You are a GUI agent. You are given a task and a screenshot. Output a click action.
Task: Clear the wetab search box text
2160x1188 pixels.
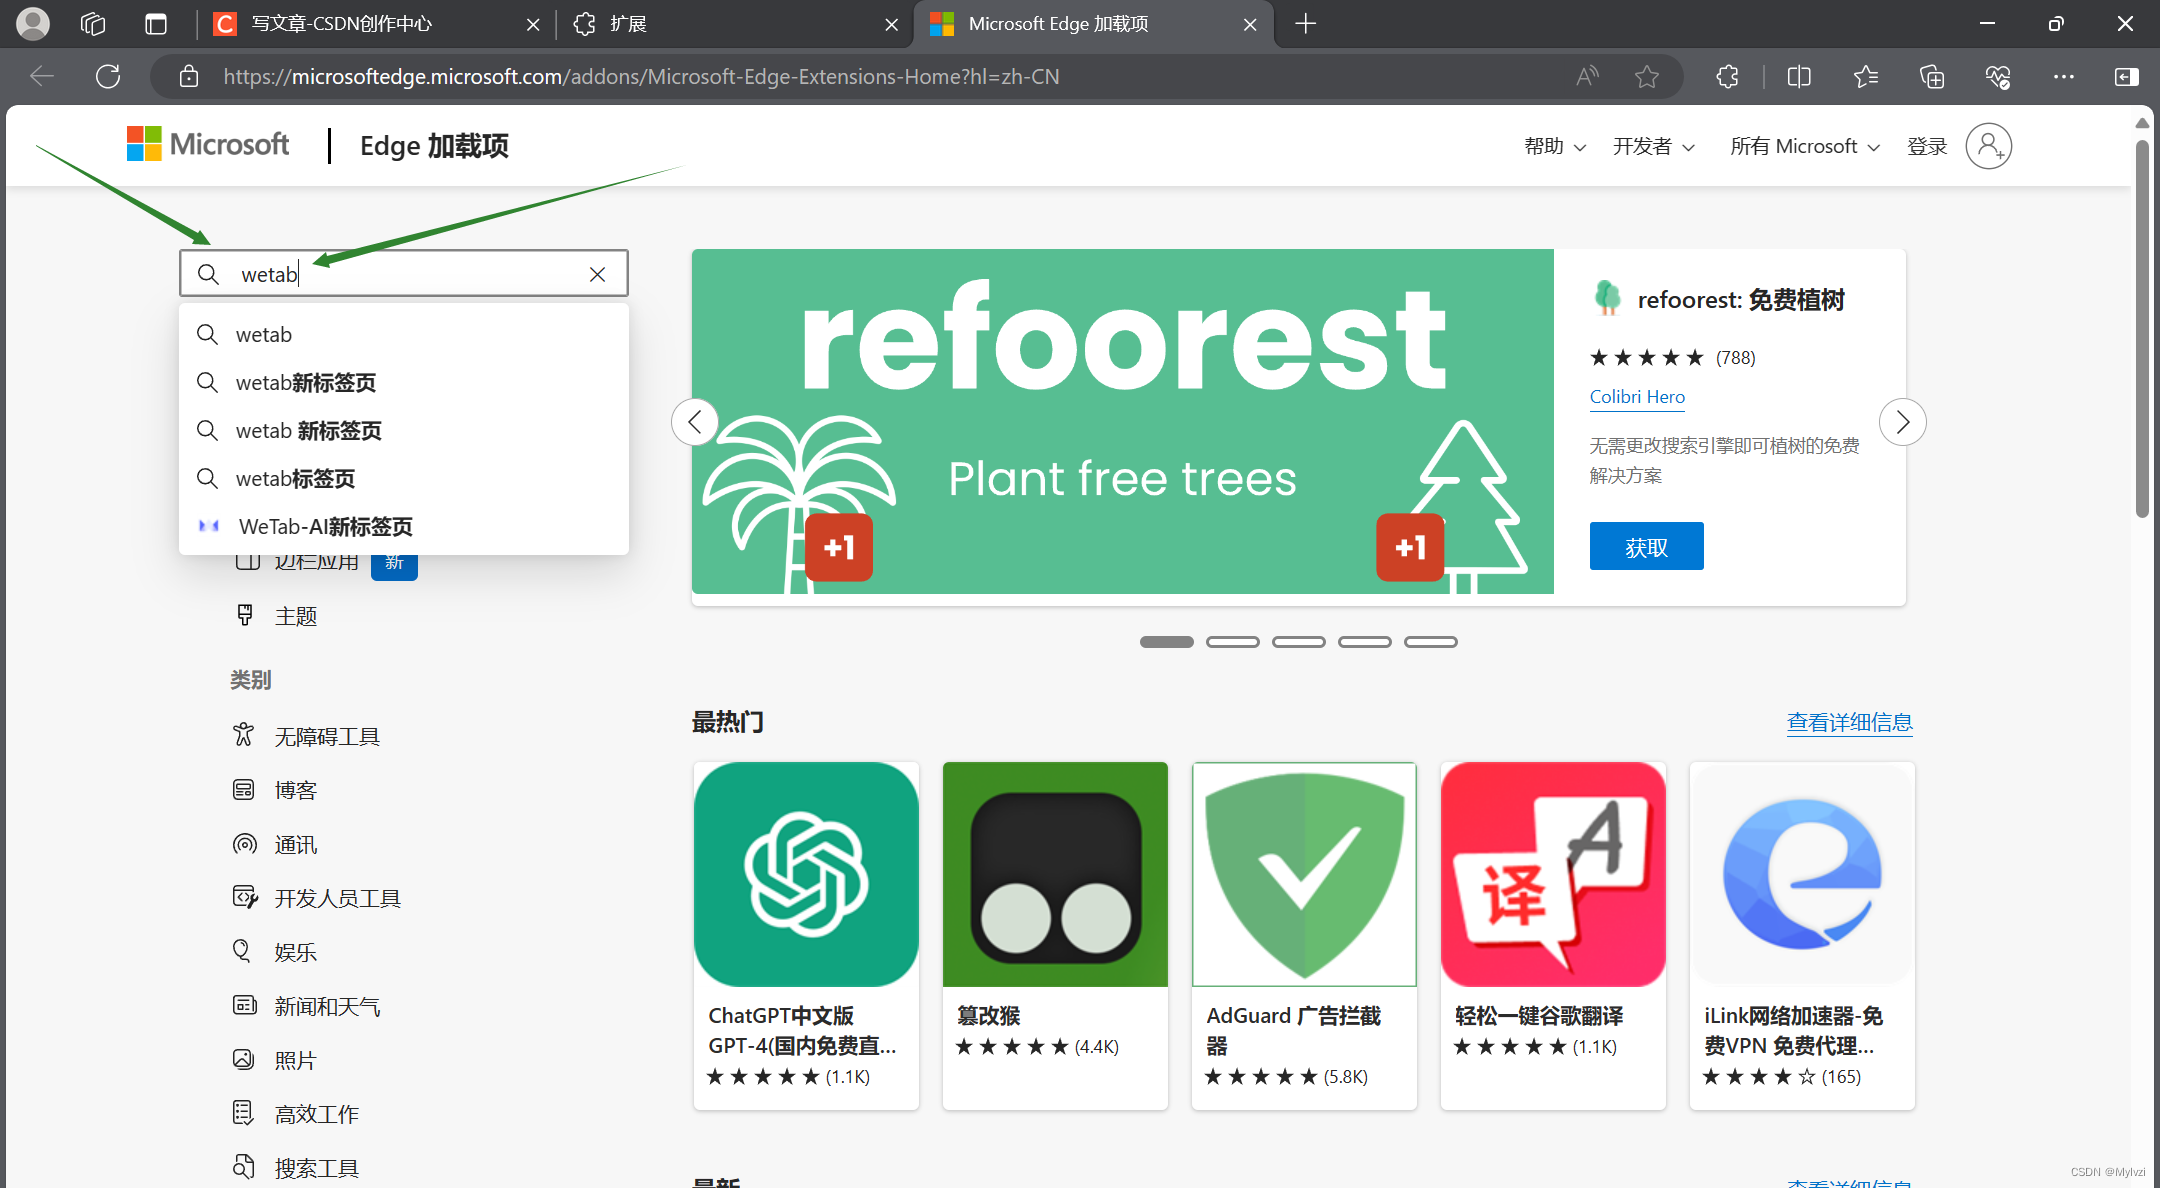coord(597,274)
